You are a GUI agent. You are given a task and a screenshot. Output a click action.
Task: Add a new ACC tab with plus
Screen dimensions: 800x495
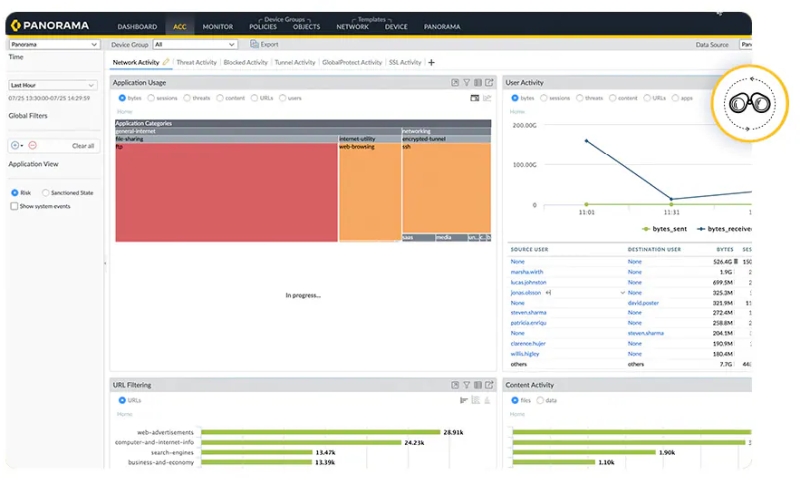tap(432, 62)
